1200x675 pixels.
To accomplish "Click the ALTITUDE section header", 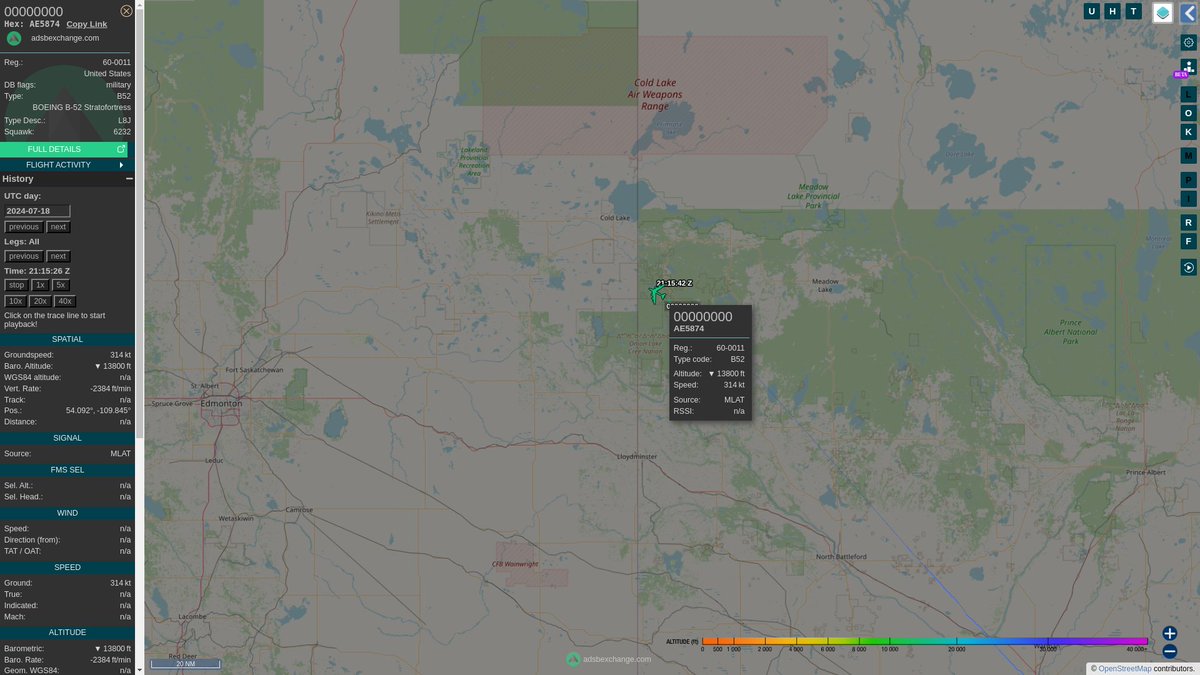I will [67, 632].
